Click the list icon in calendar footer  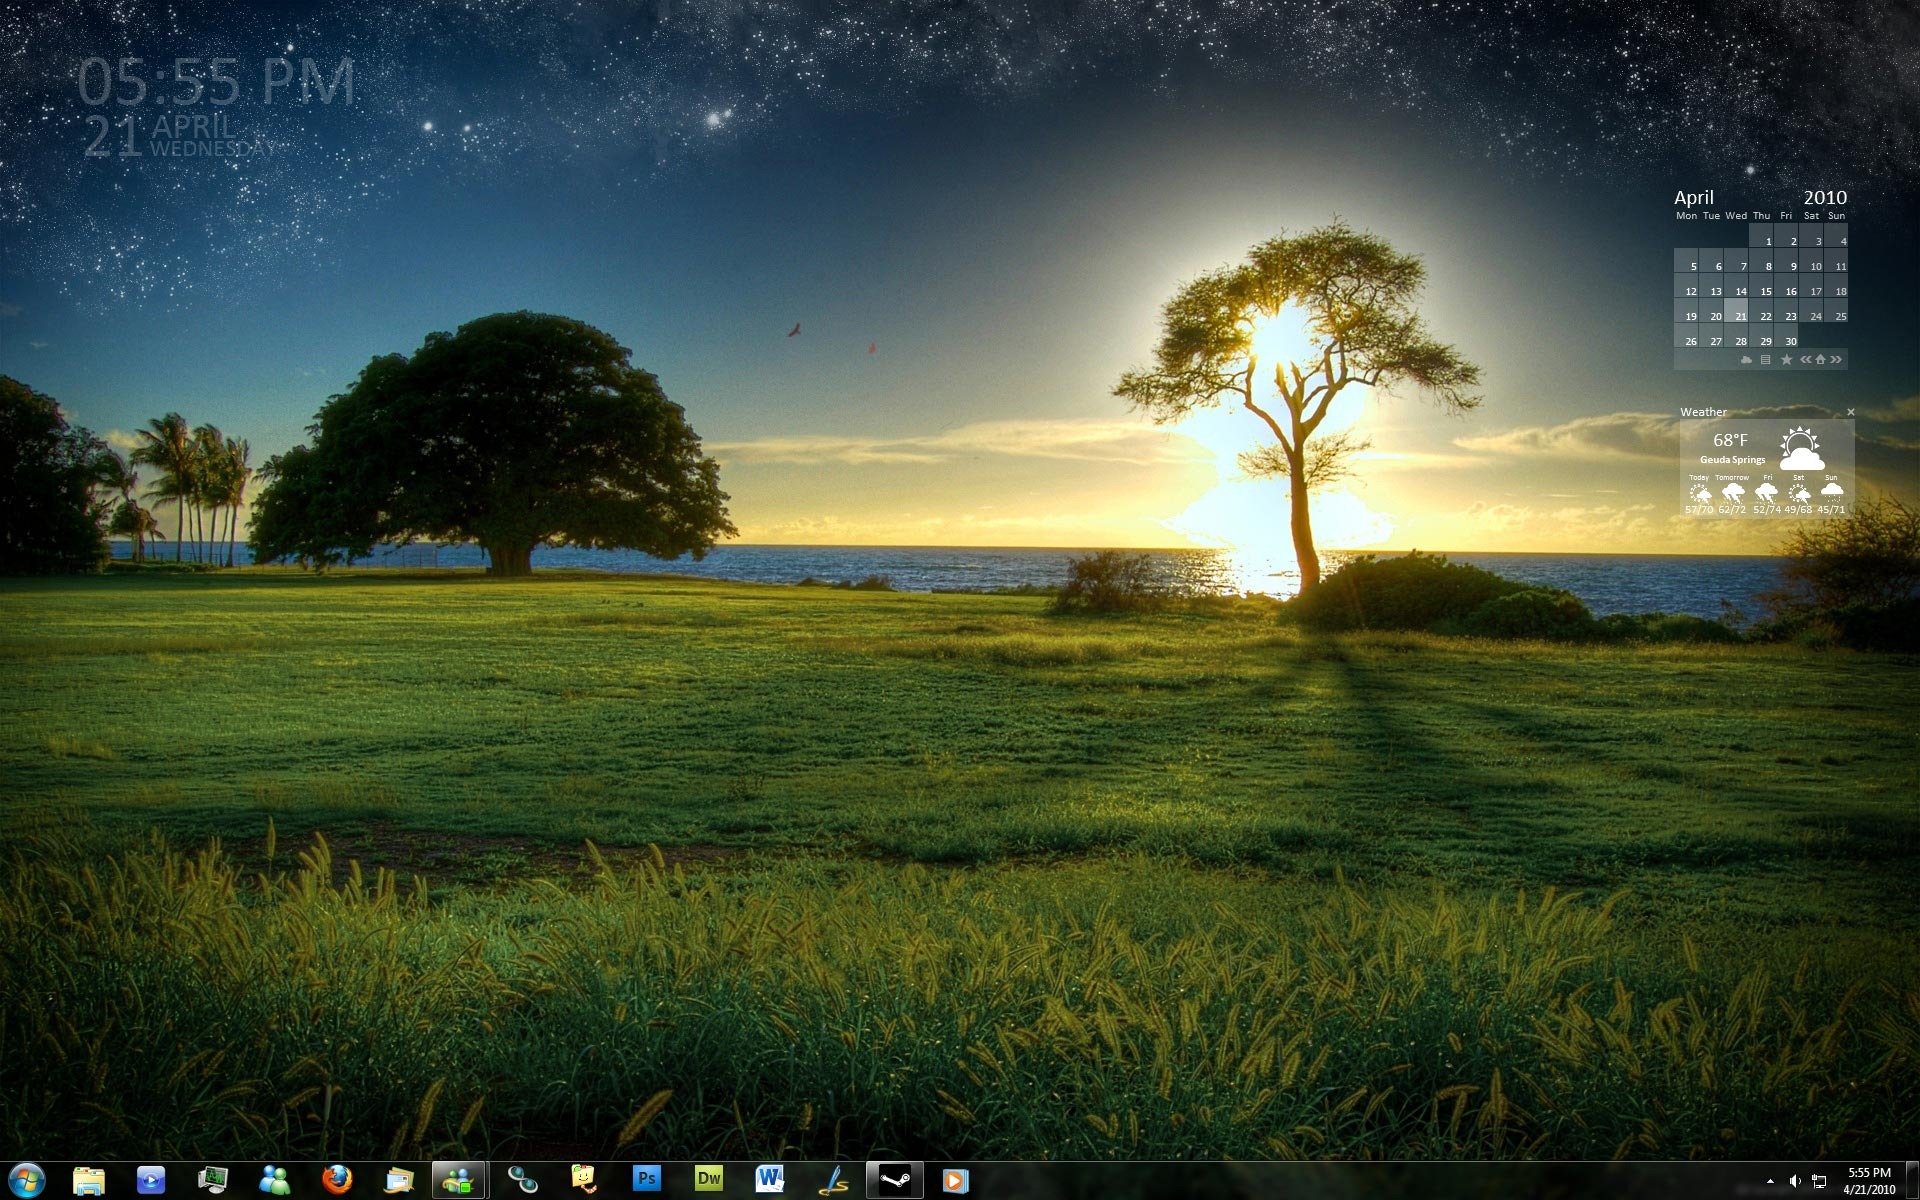[x=1765, y=360]
